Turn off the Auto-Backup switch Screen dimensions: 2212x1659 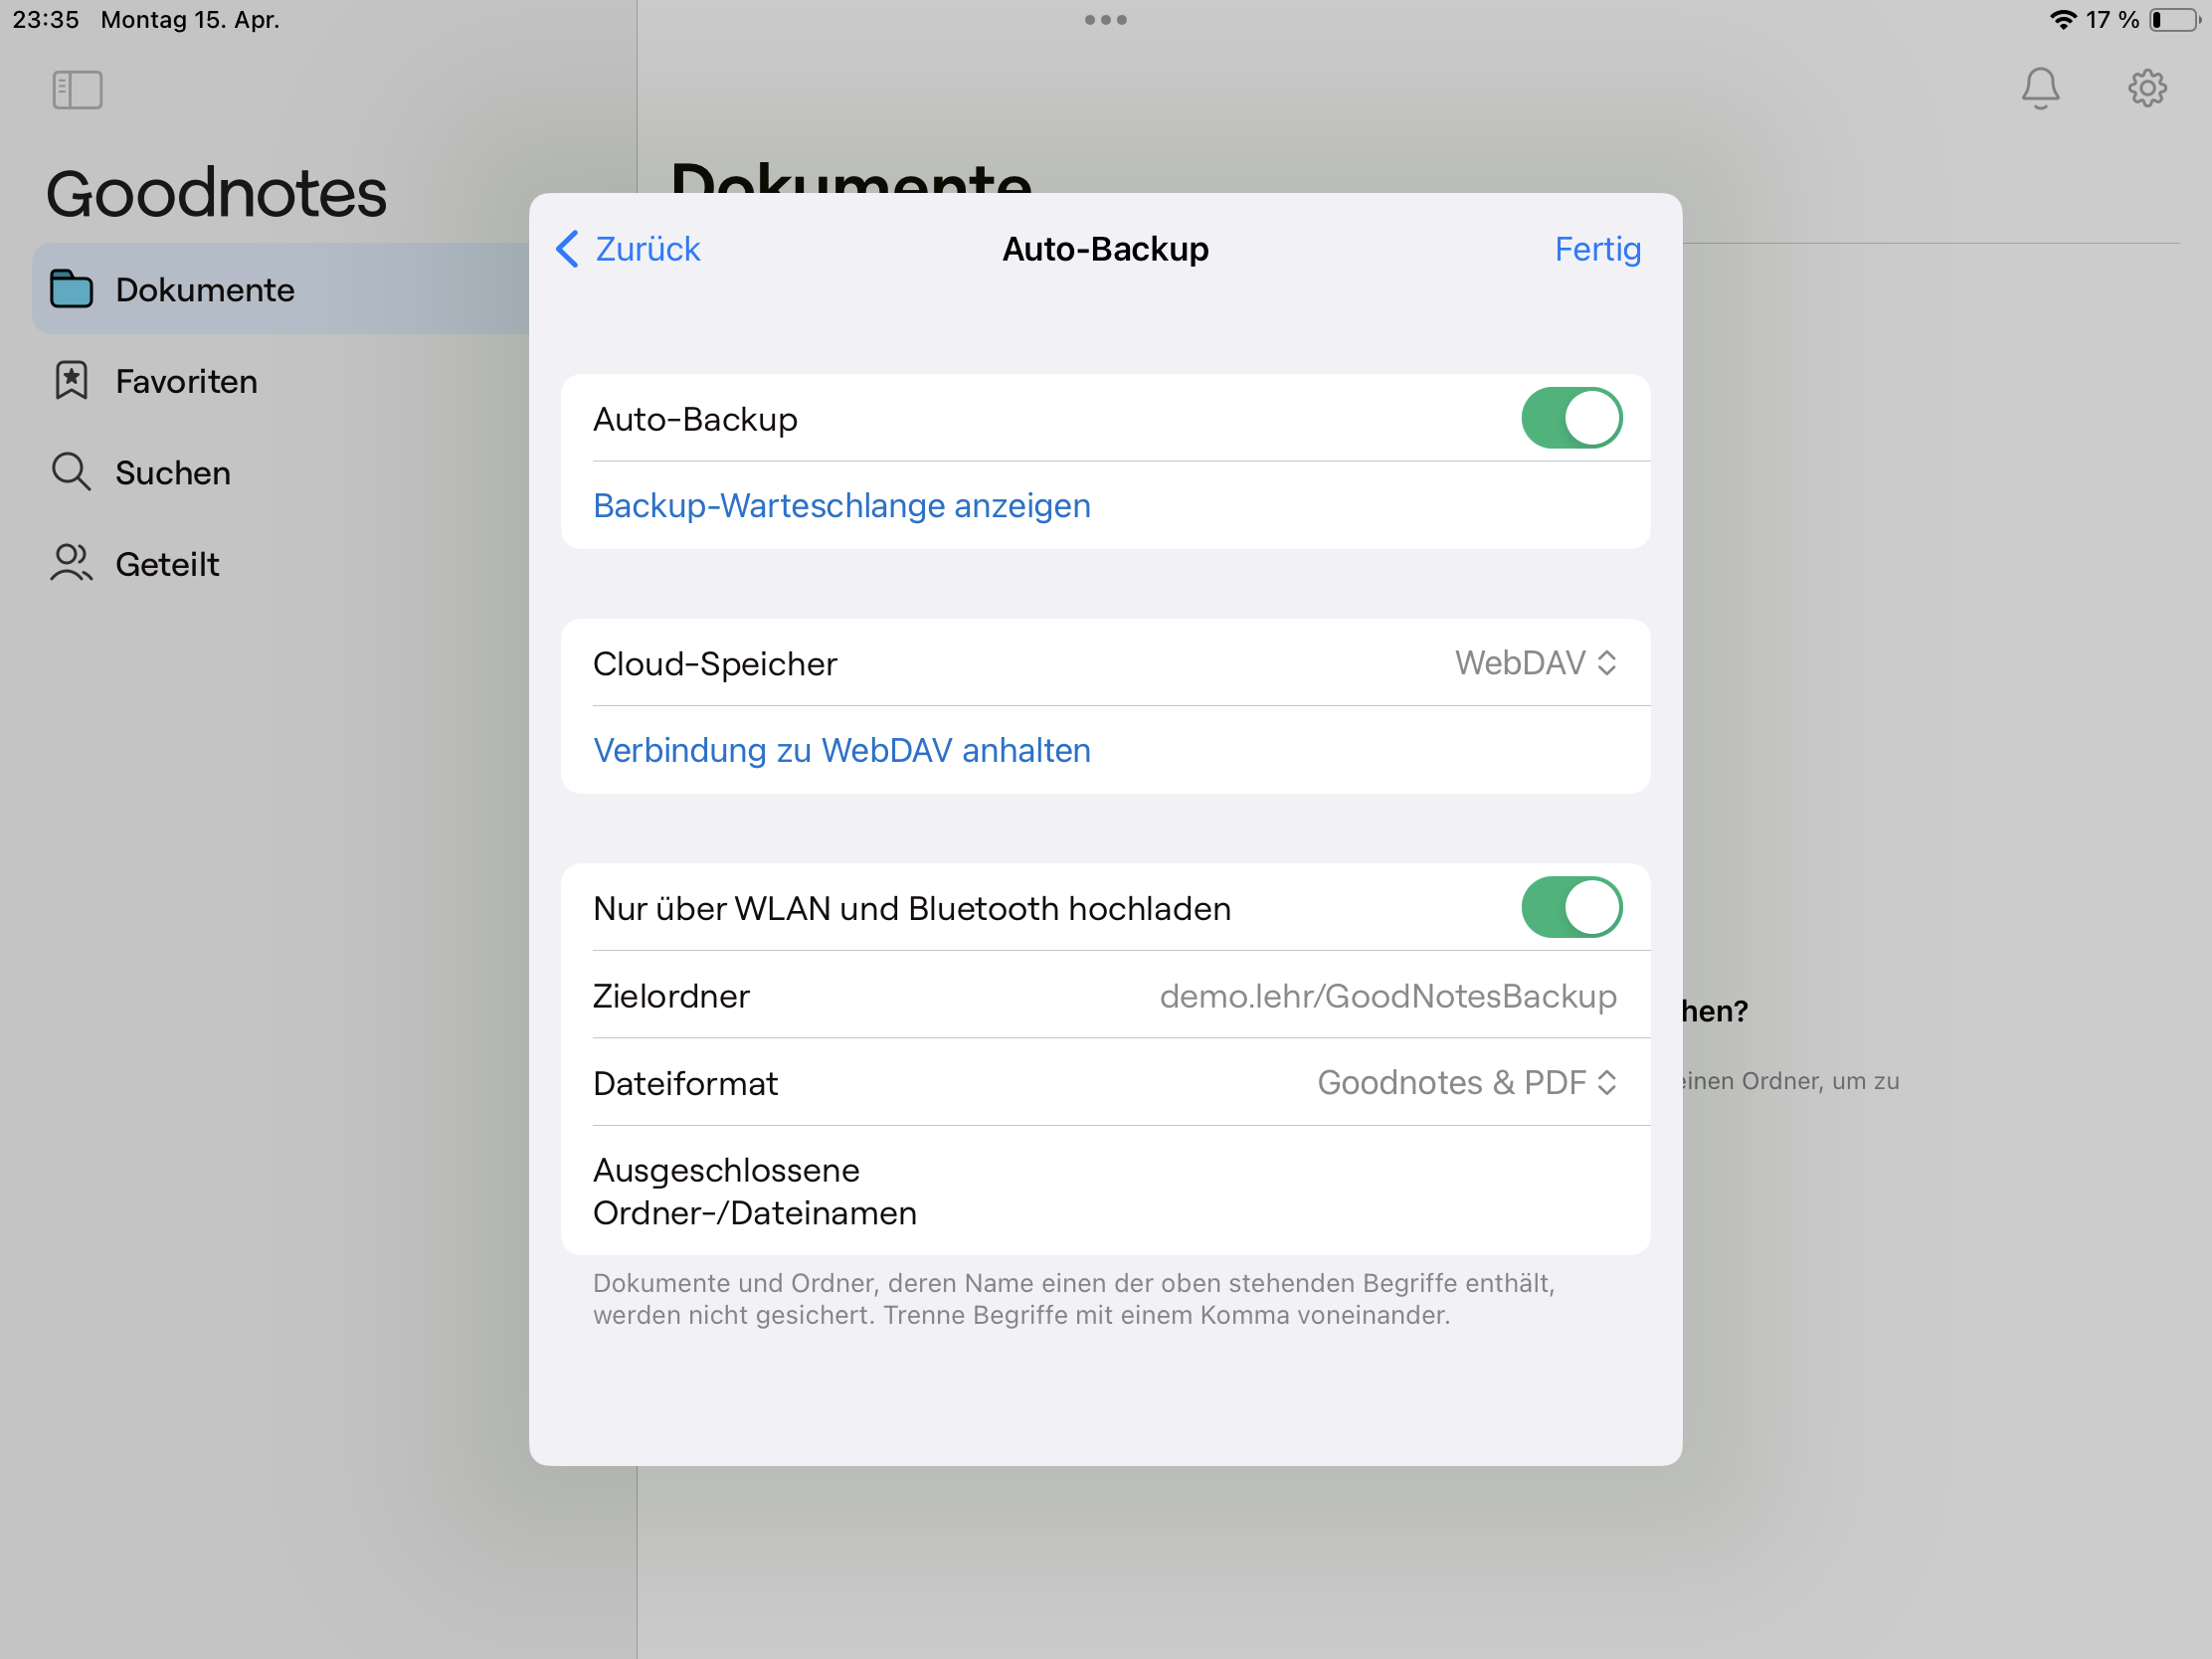pyautogui.click(x=1571, y=418)
